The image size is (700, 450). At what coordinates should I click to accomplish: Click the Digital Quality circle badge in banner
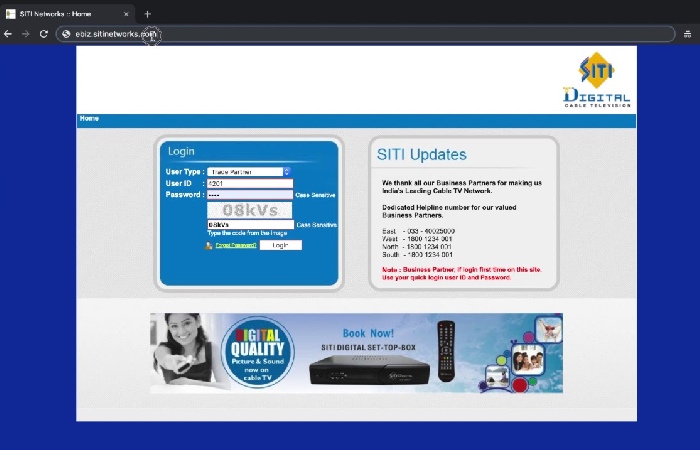258,352
